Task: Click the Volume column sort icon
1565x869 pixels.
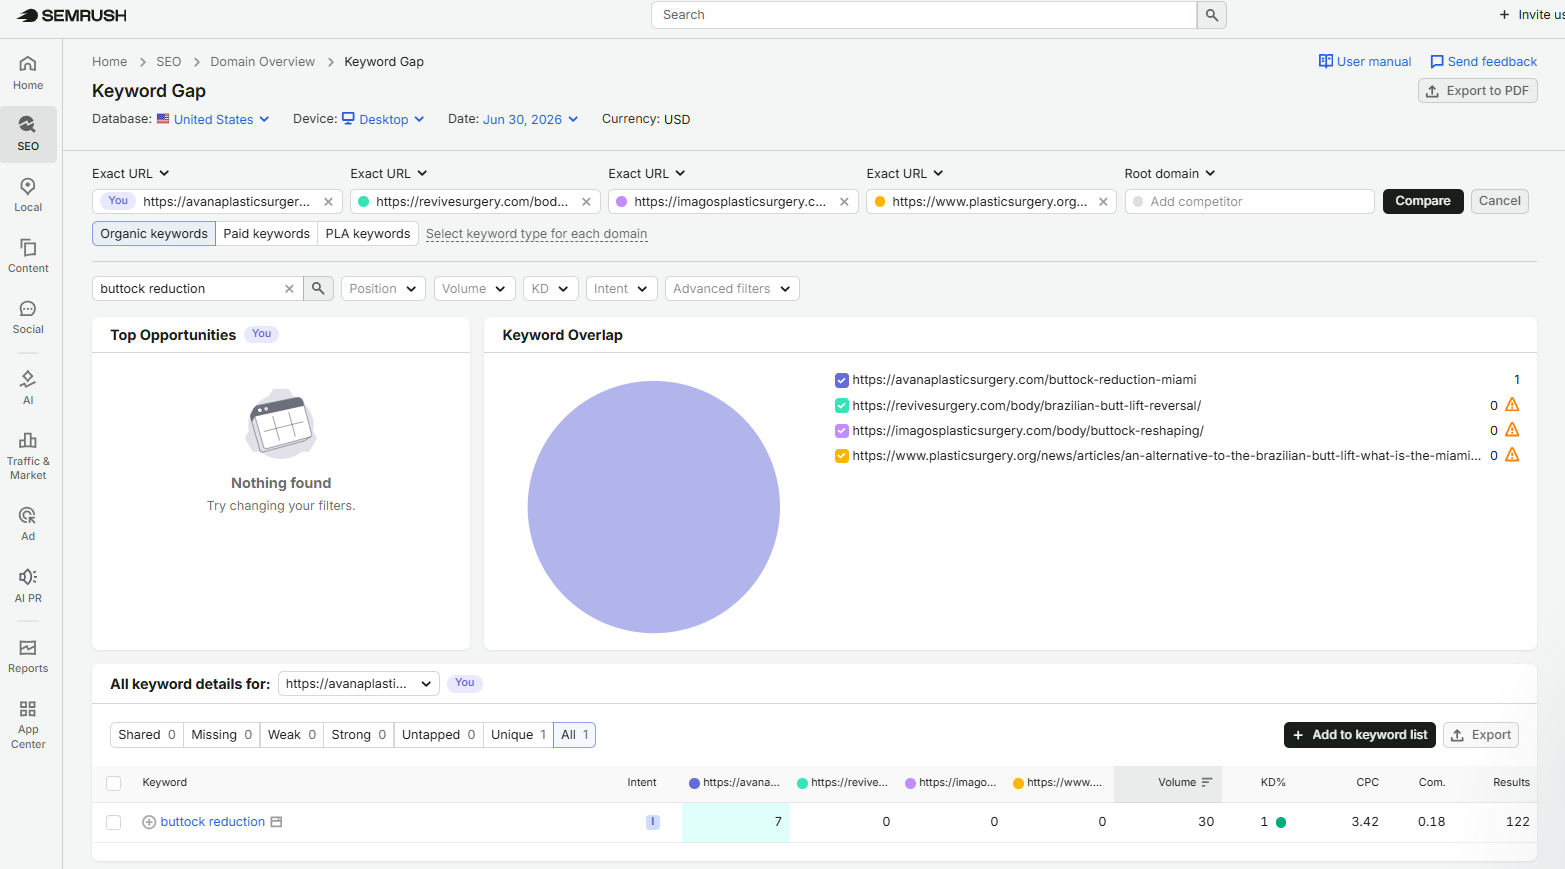Action: [1207, 782]
